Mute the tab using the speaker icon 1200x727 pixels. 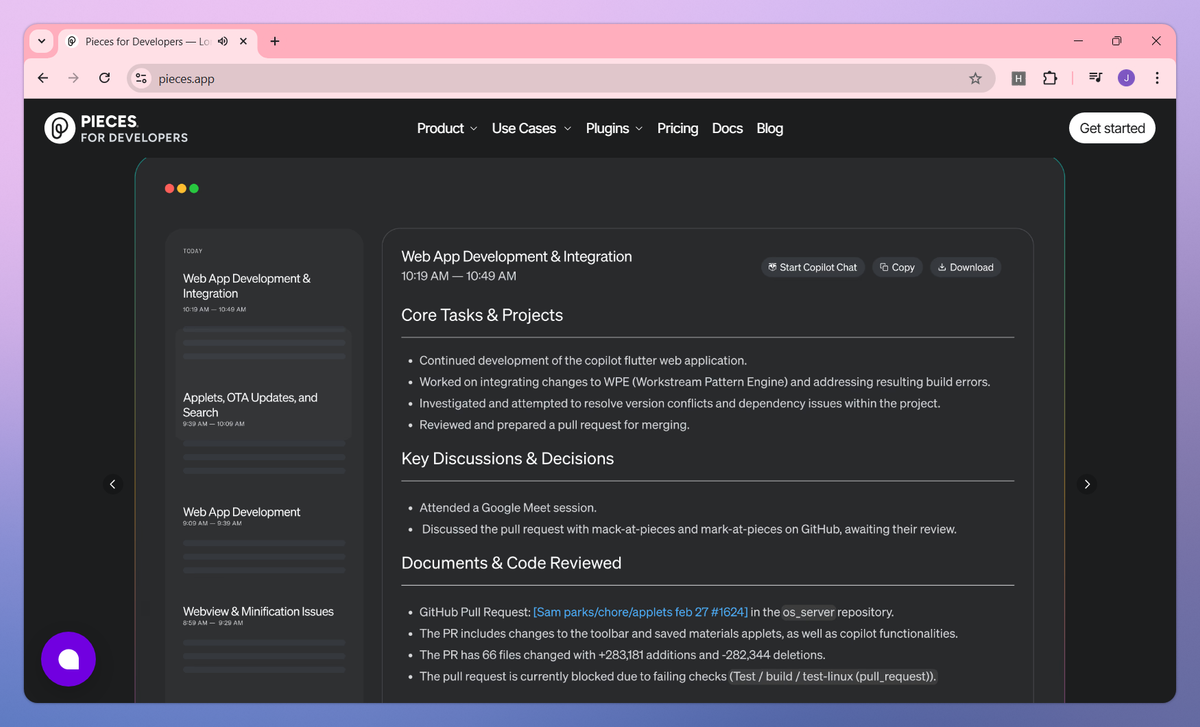pos(222,42)
